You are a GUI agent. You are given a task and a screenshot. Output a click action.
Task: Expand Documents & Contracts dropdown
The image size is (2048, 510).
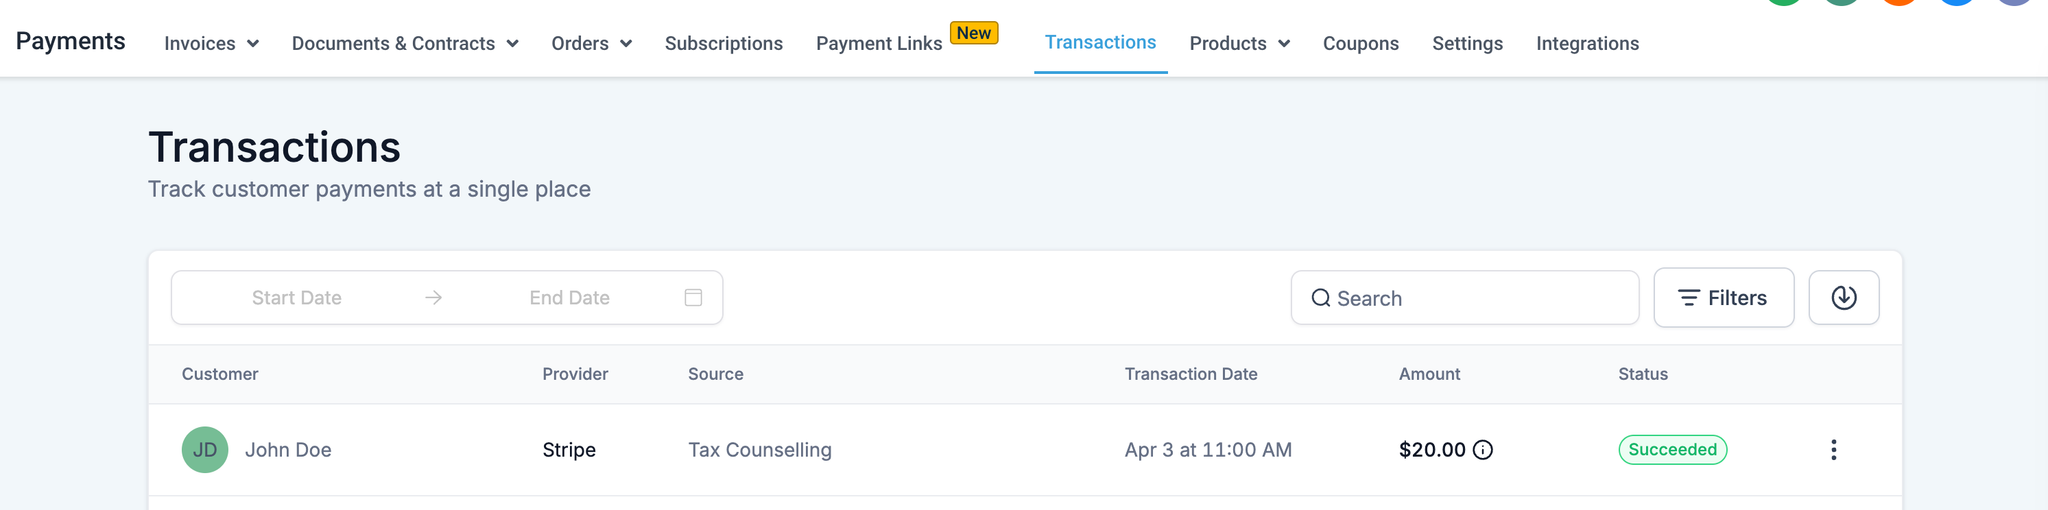[405, 44]
